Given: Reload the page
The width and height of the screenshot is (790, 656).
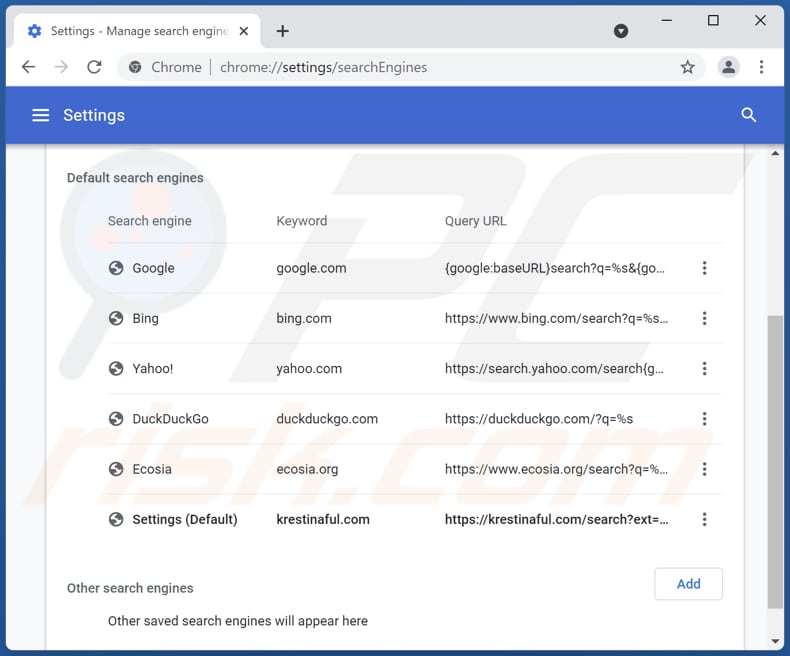Looking at the screenshot, I should click(x=94, y=67).
